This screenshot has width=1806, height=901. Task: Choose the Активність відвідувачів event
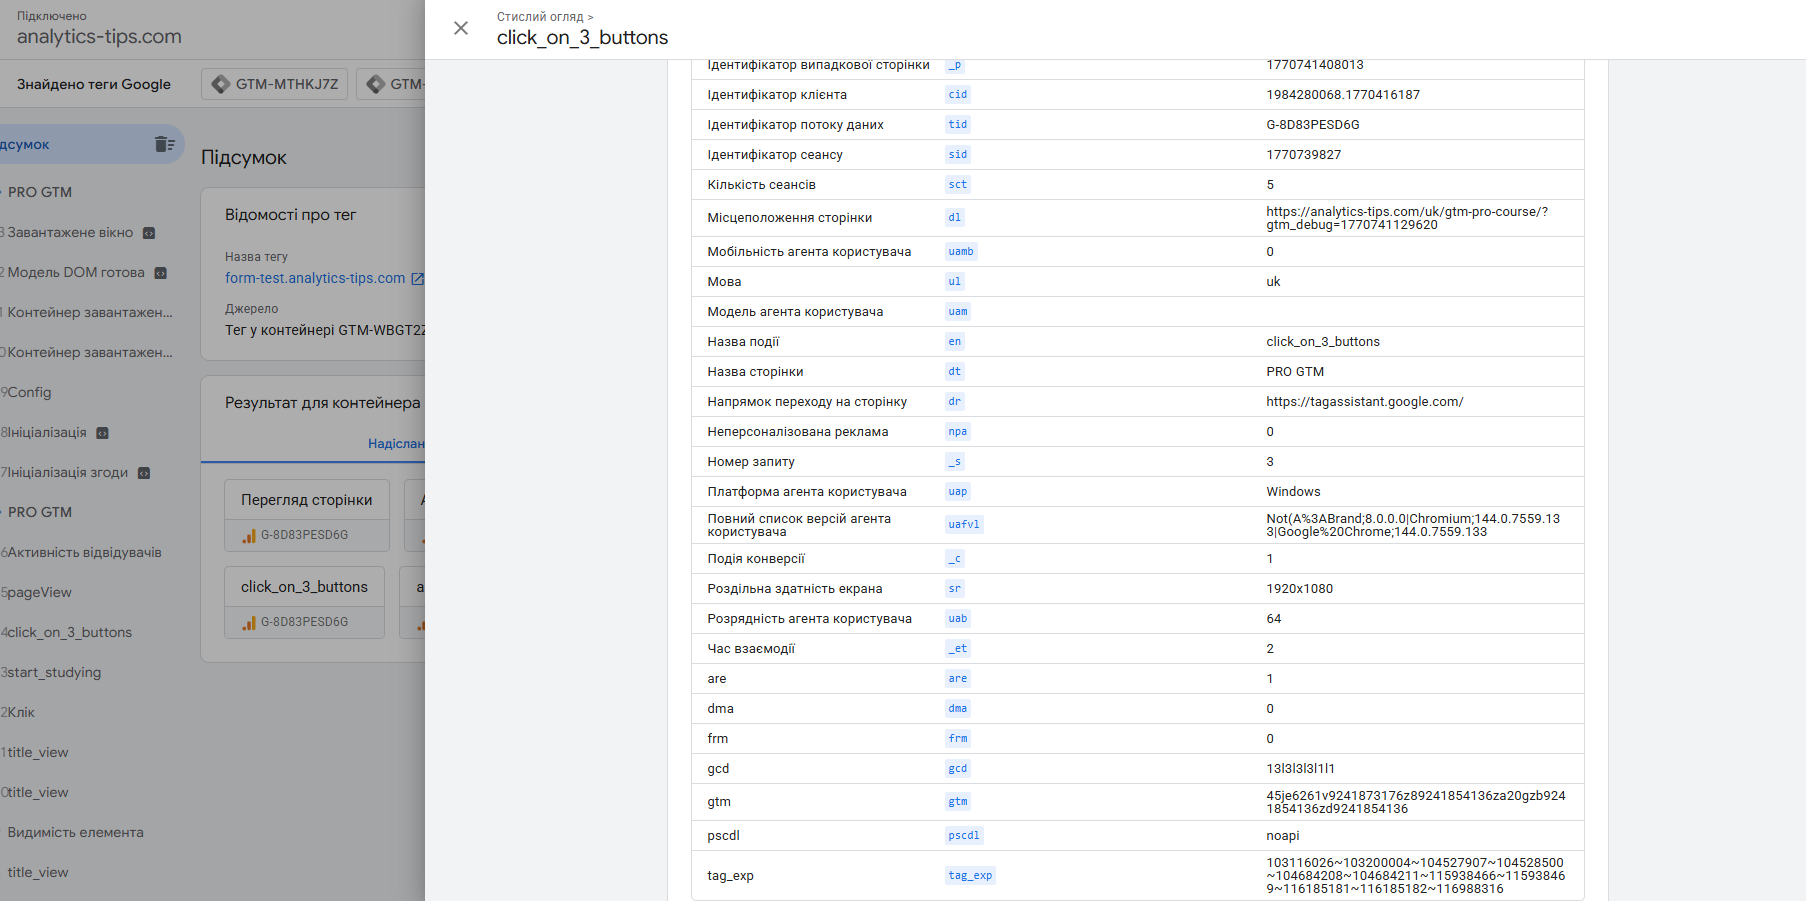[84, 552]
